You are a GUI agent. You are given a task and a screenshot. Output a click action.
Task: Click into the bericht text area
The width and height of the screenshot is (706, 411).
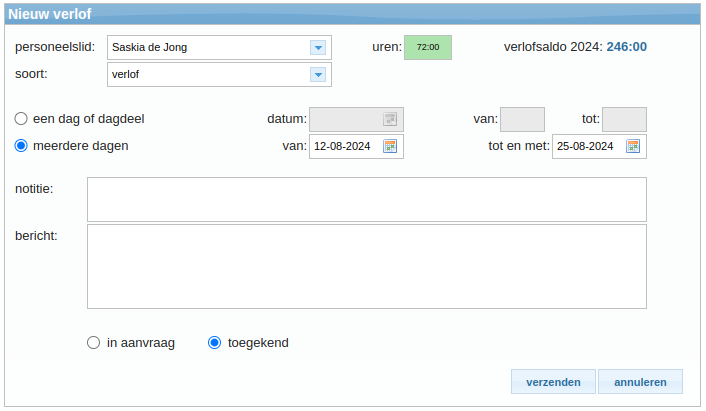tap(366, 266)
